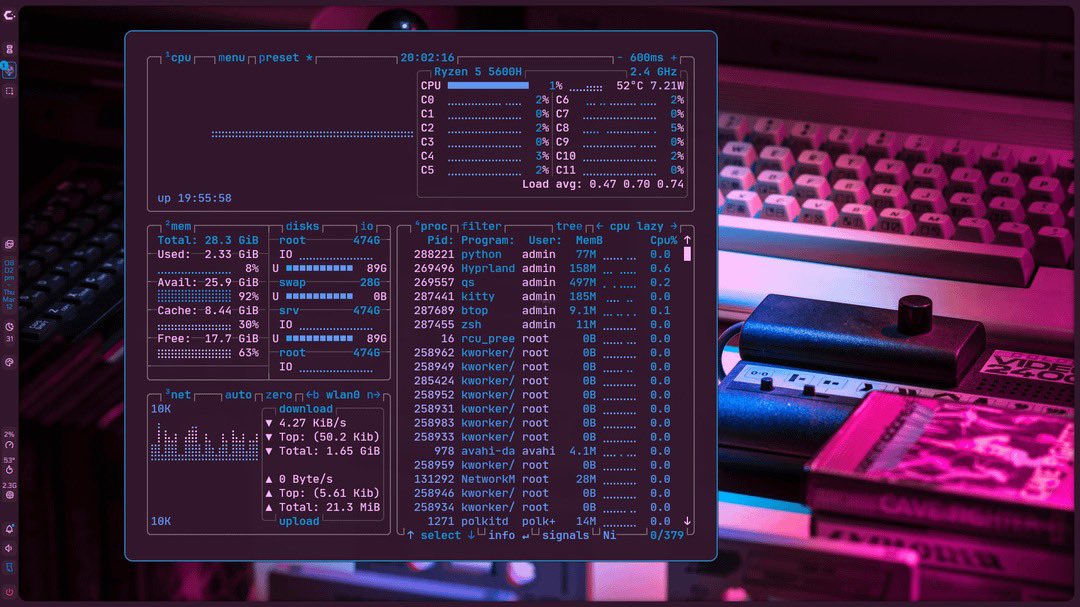Image resolution: width=1080 pixels, height=607 pixels.
Task: Select the NetworkM process row
Action: 542,479
